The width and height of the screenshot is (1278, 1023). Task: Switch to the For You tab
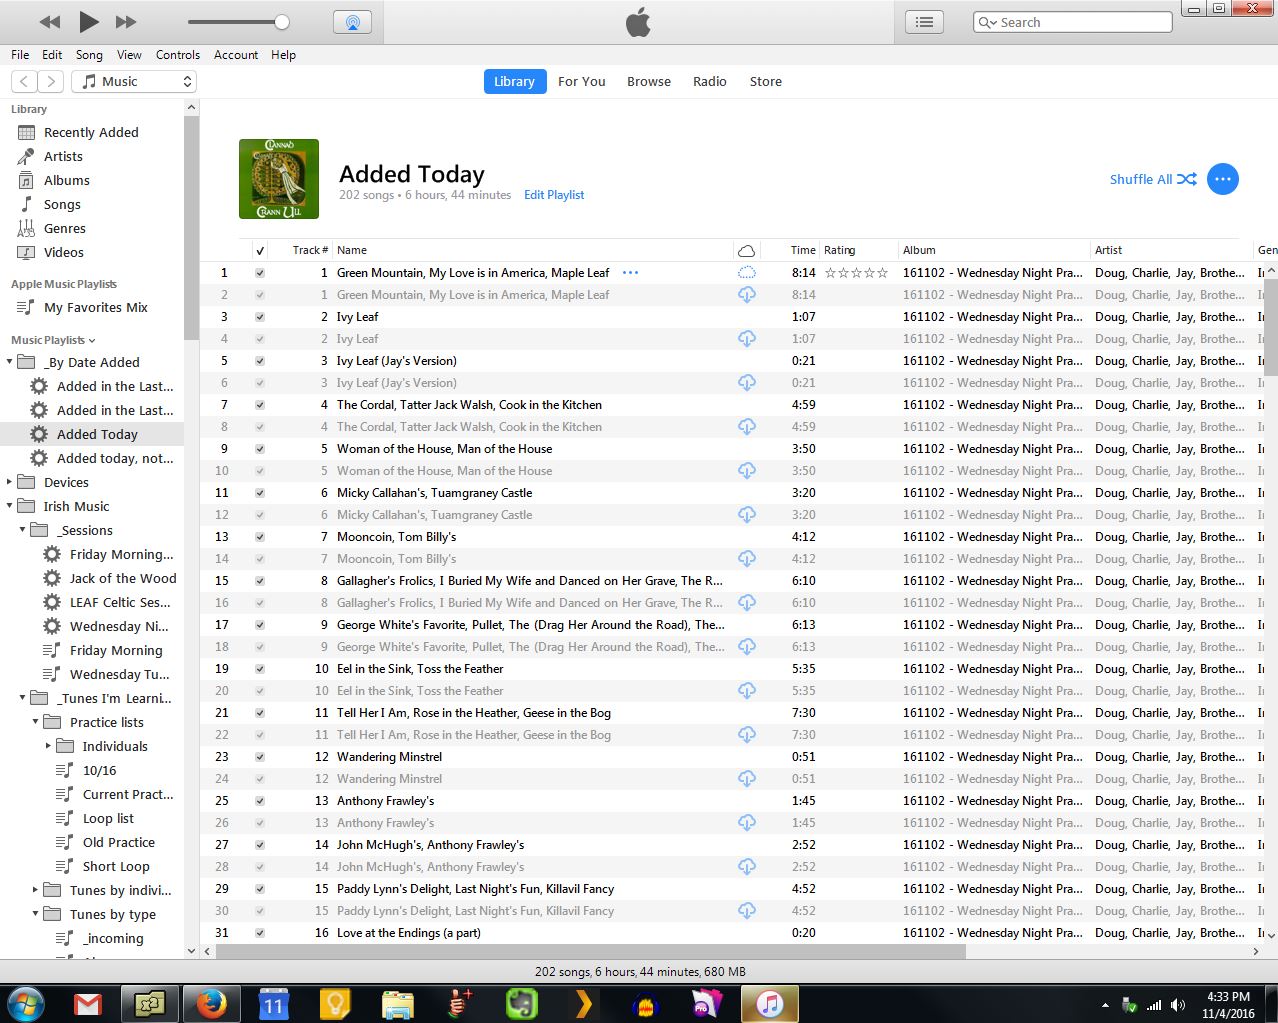click(x=582, y=81)
